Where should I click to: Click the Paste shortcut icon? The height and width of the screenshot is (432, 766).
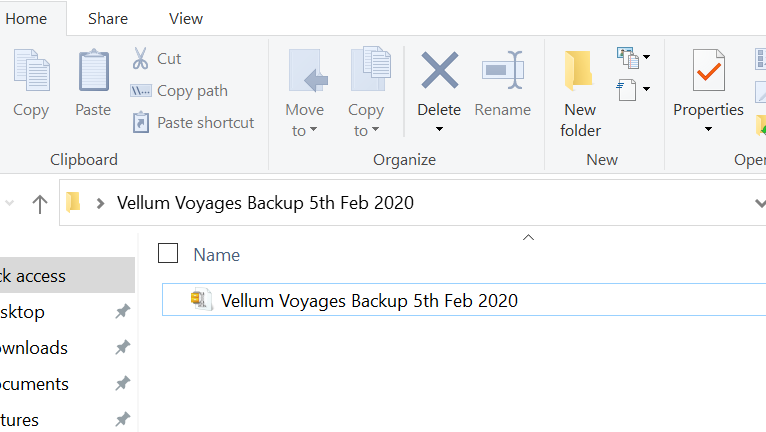click(141, 123)
